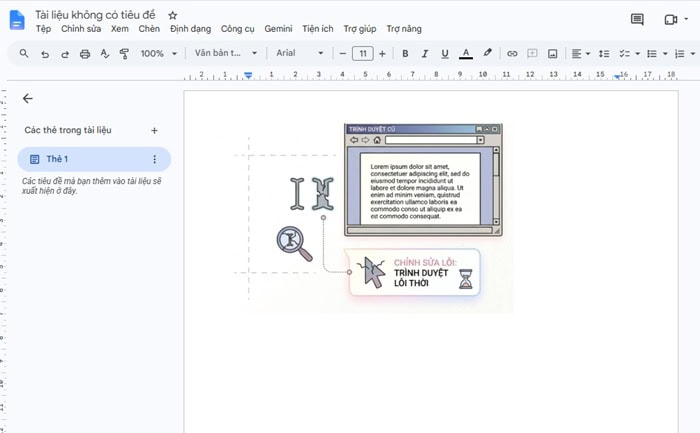This screenshot has width=700, height=433.
Task: Run spelling and grammar check
Action: pyautogui.click(x=105, y=54)
